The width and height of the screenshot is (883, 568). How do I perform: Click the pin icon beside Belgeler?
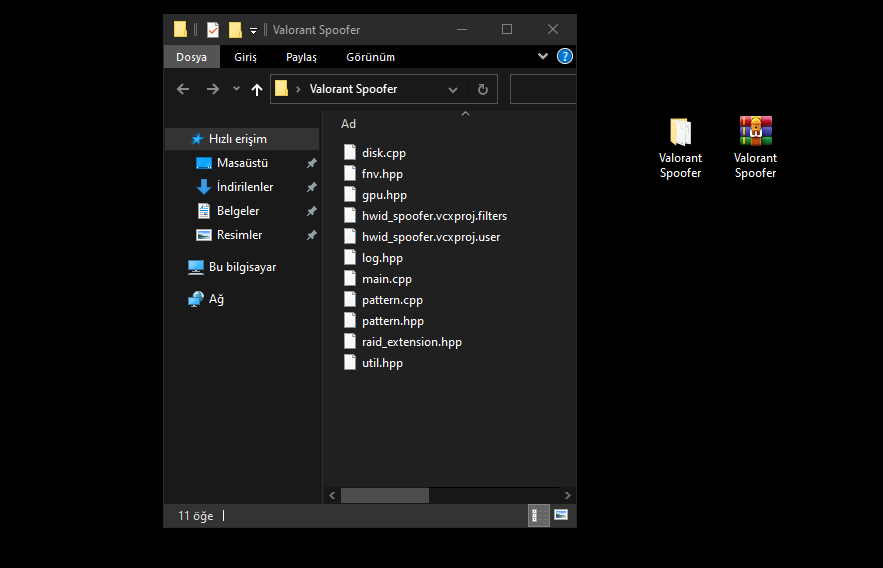pos(311,211)
